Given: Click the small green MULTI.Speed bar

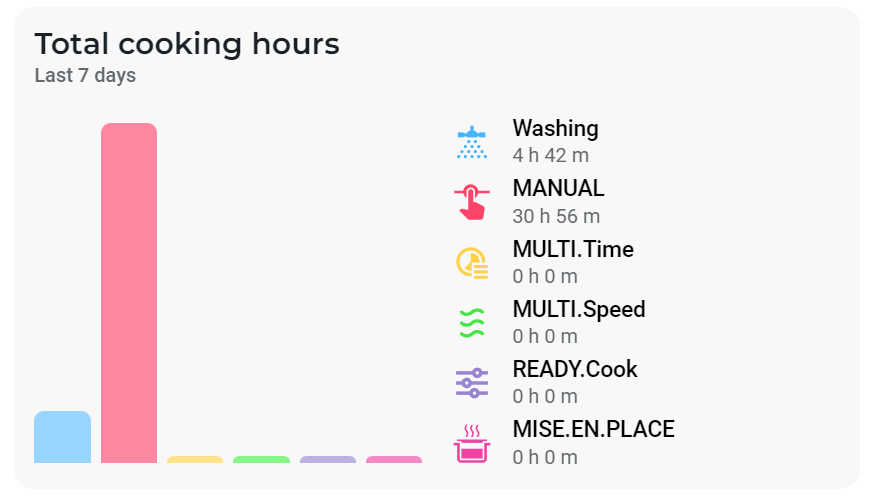Looking at the screenshot, I should coord(261,460).
